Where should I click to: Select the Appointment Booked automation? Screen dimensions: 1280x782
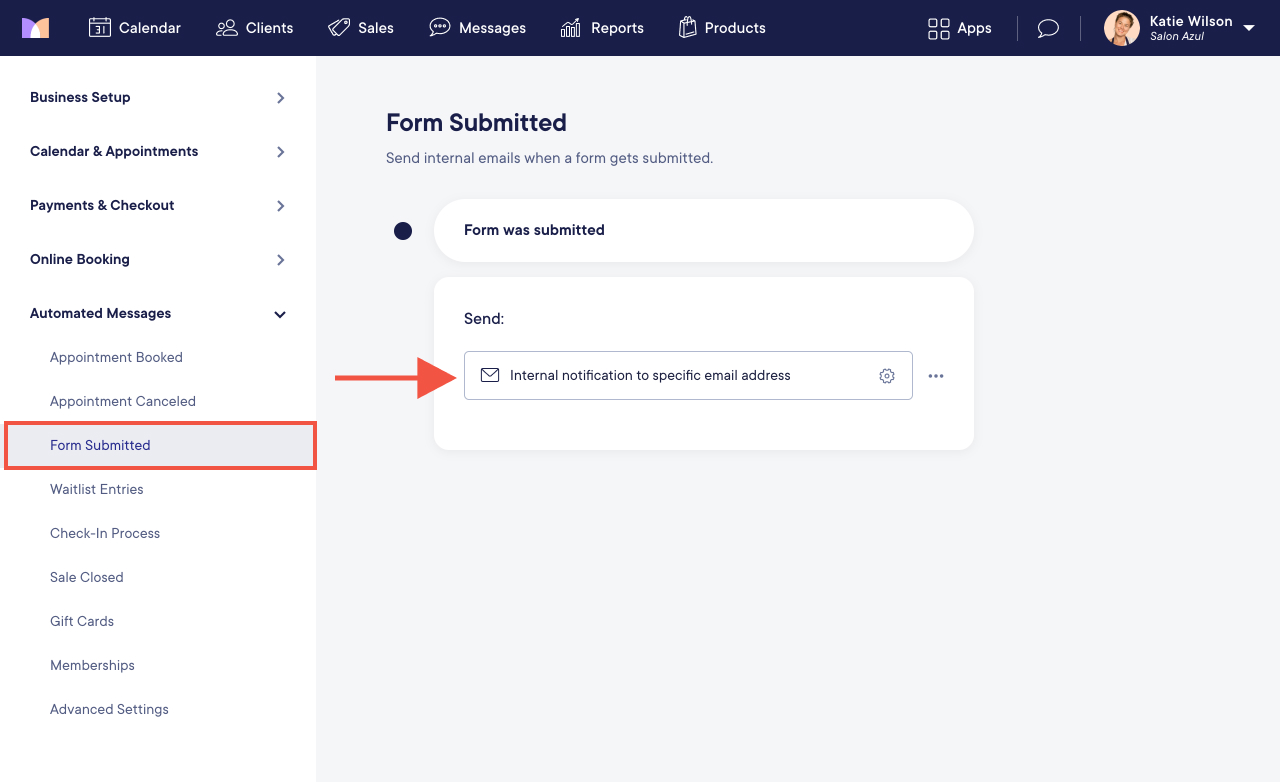(116, 357)
